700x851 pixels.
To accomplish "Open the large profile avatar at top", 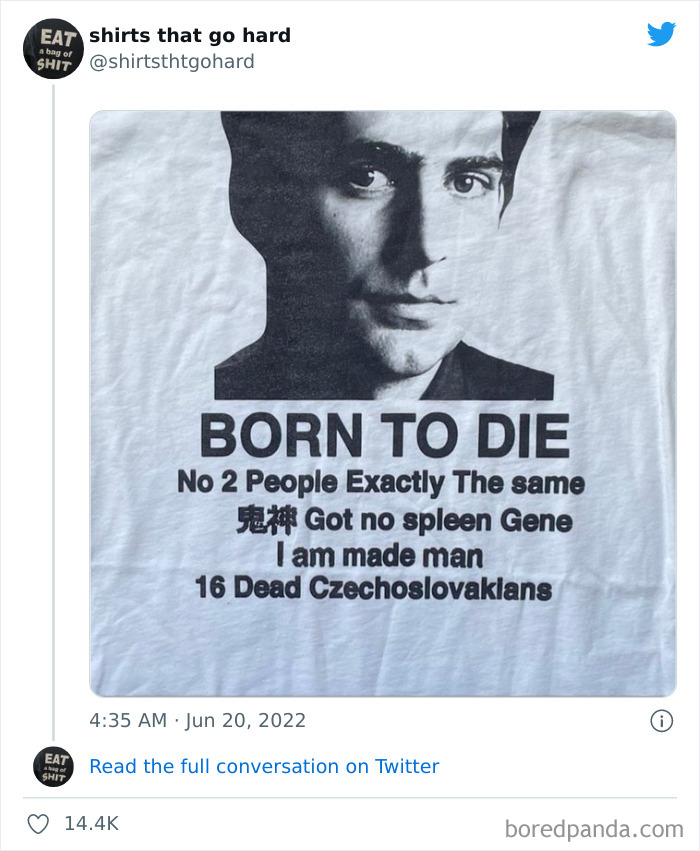I will 53,48.
